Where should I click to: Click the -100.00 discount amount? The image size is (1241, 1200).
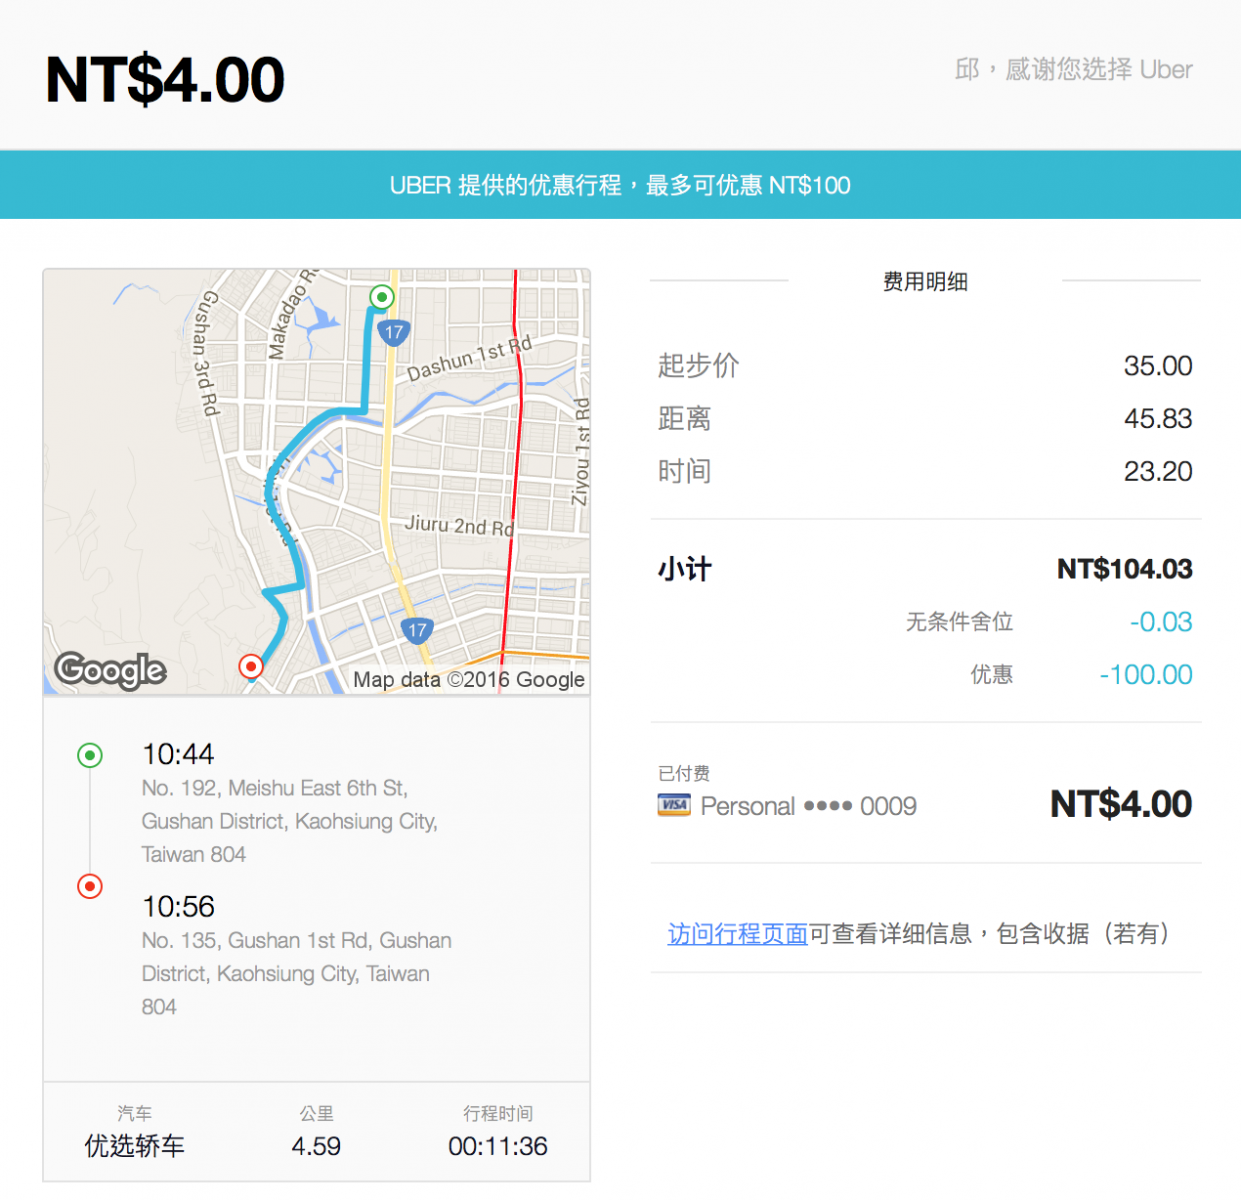(1146, 675)
